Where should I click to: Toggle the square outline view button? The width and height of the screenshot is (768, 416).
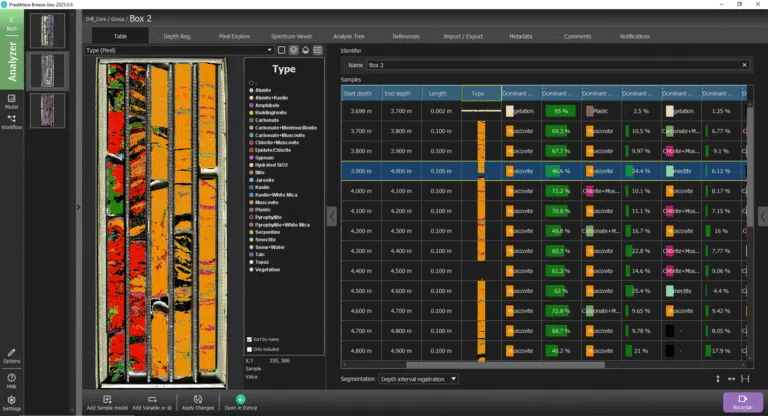tap(282, 50)
